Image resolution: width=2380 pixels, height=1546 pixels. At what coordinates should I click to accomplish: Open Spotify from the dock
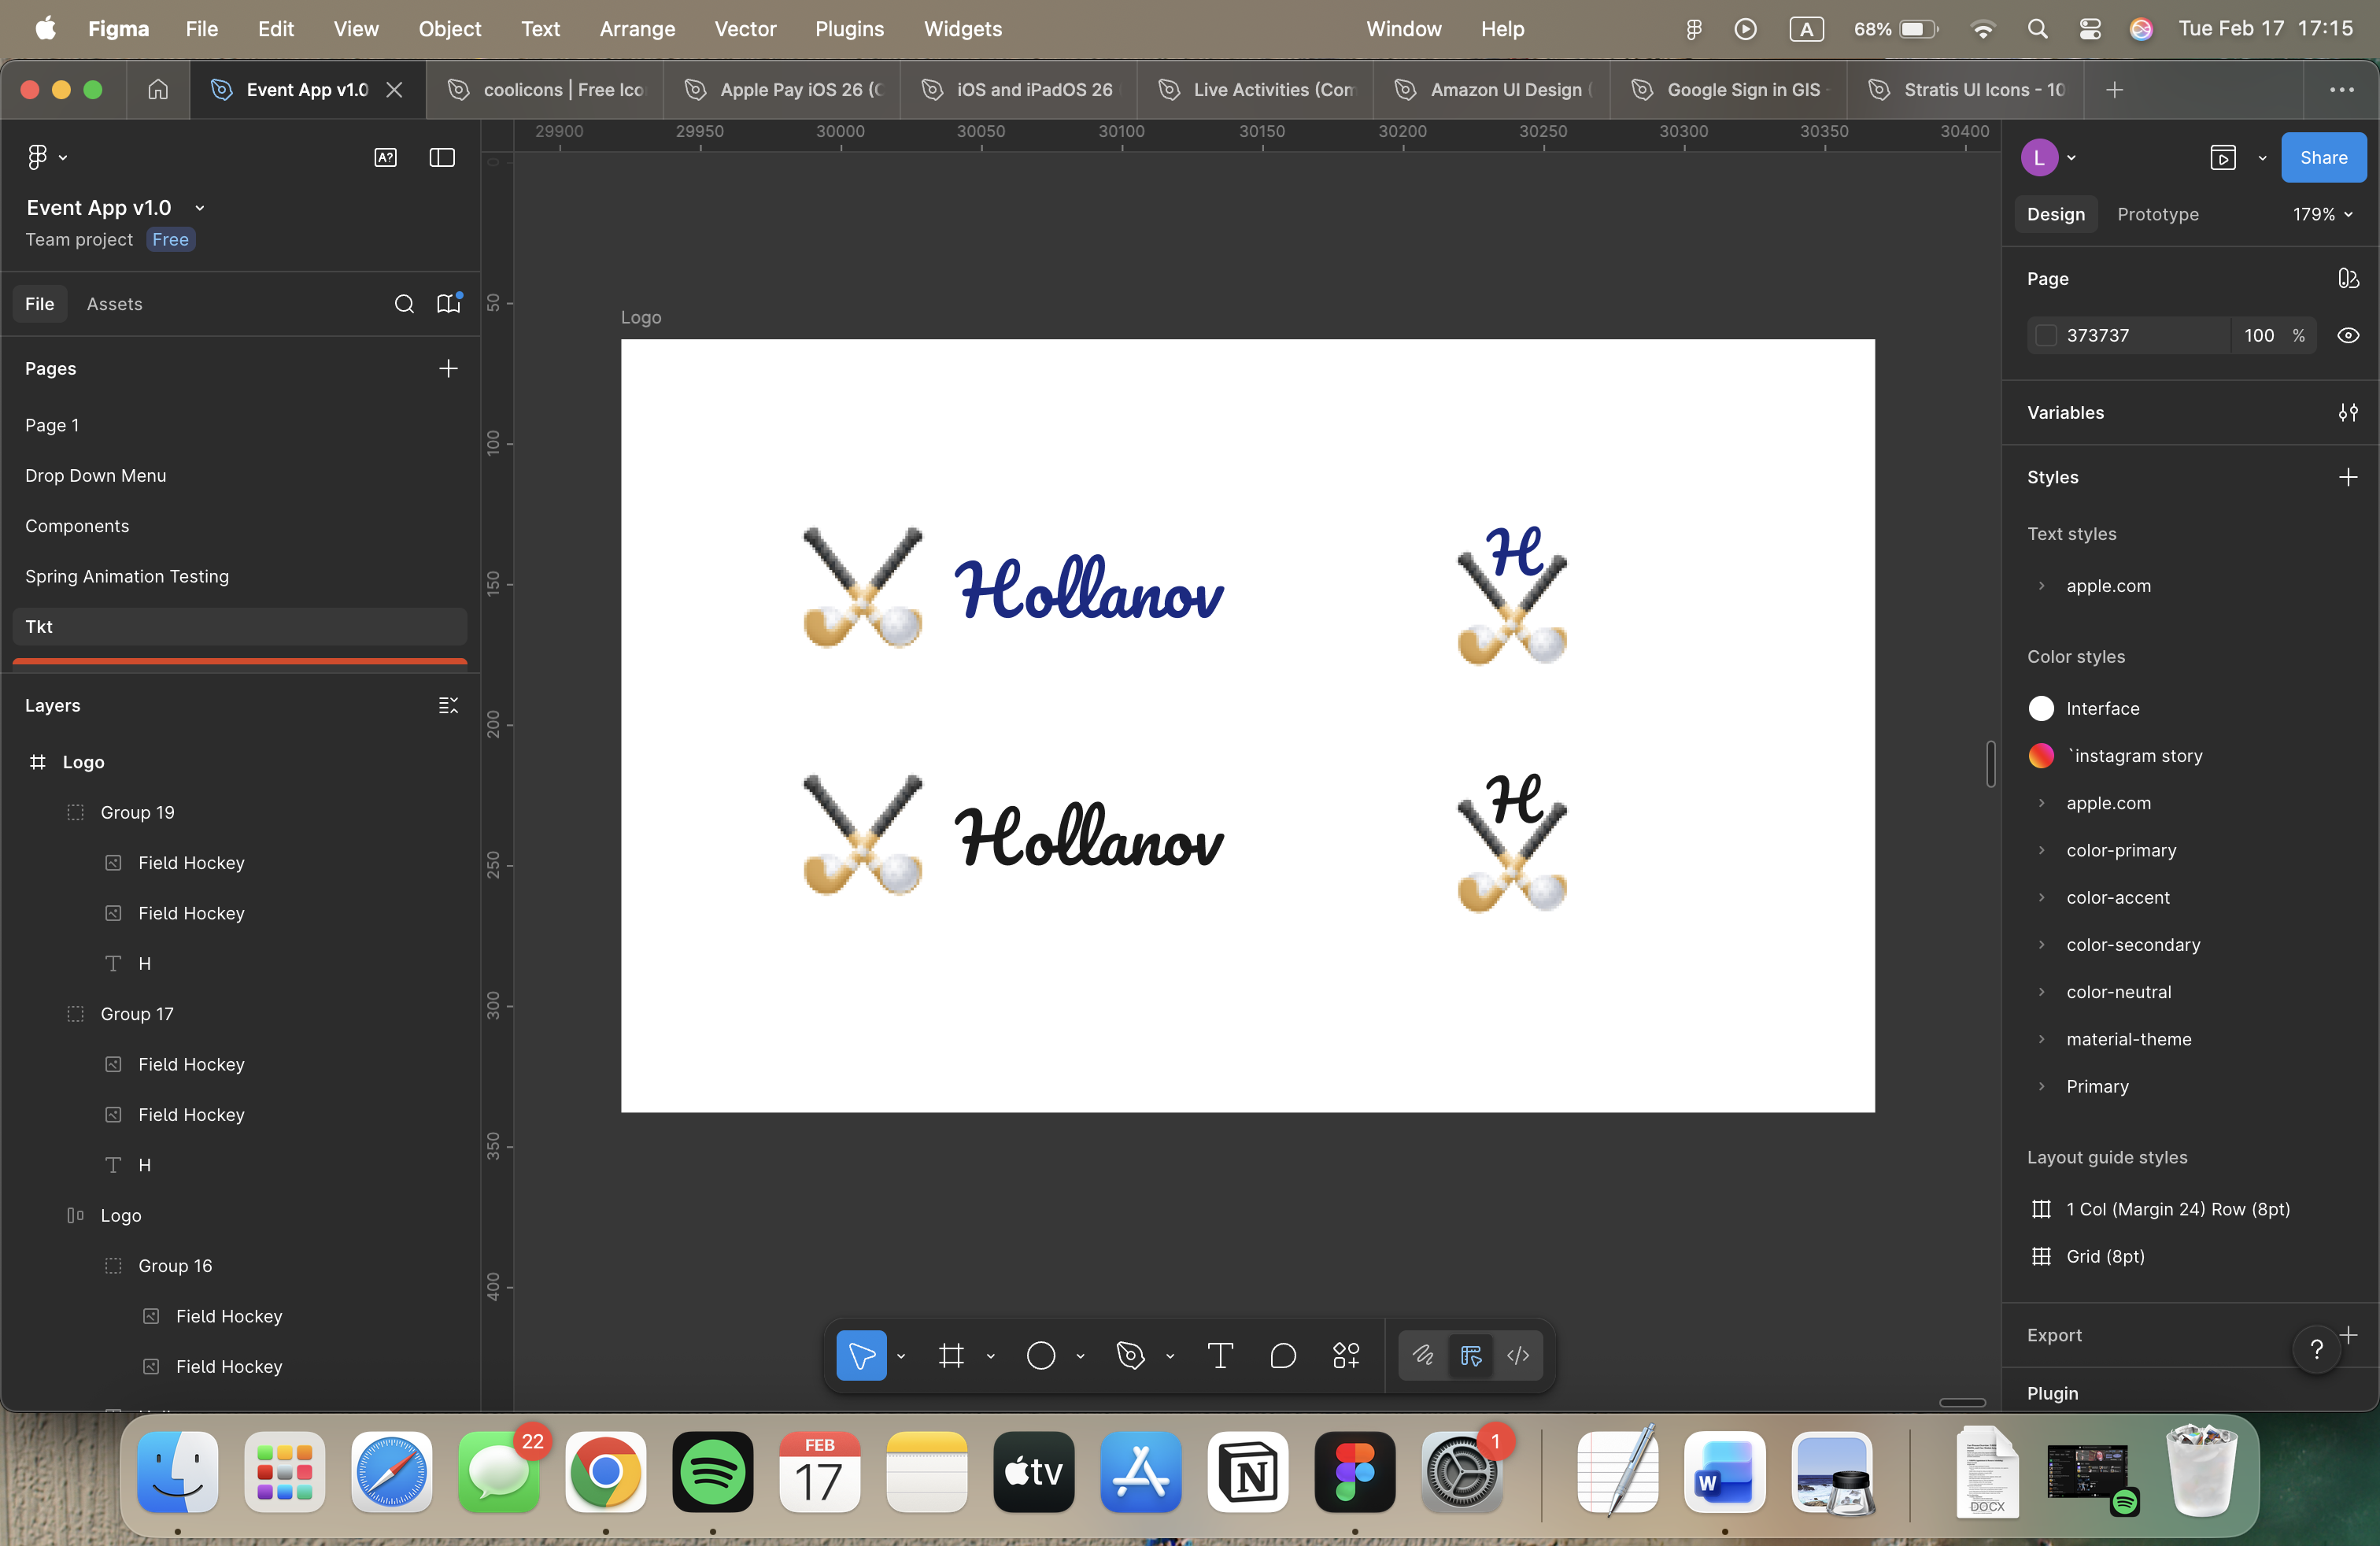click(712, 1472)
